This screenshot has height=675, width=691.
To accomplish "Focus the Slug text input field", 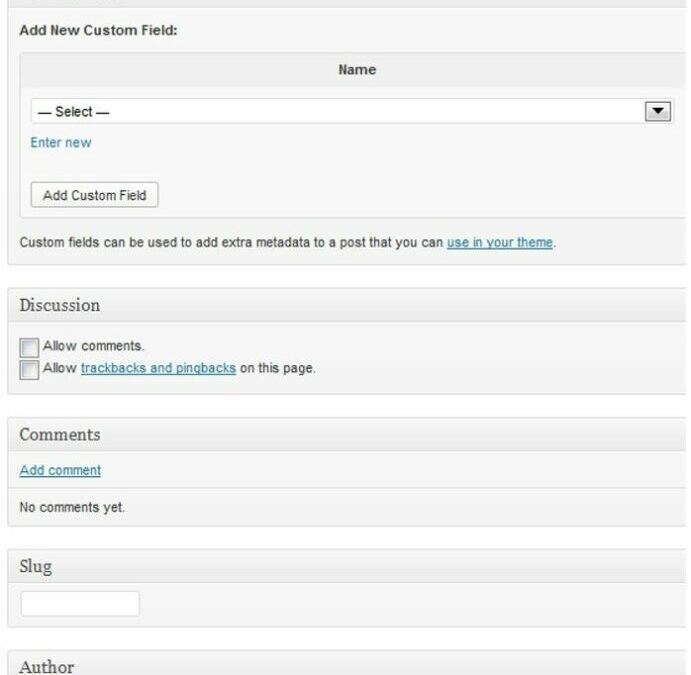I will 80,604.
